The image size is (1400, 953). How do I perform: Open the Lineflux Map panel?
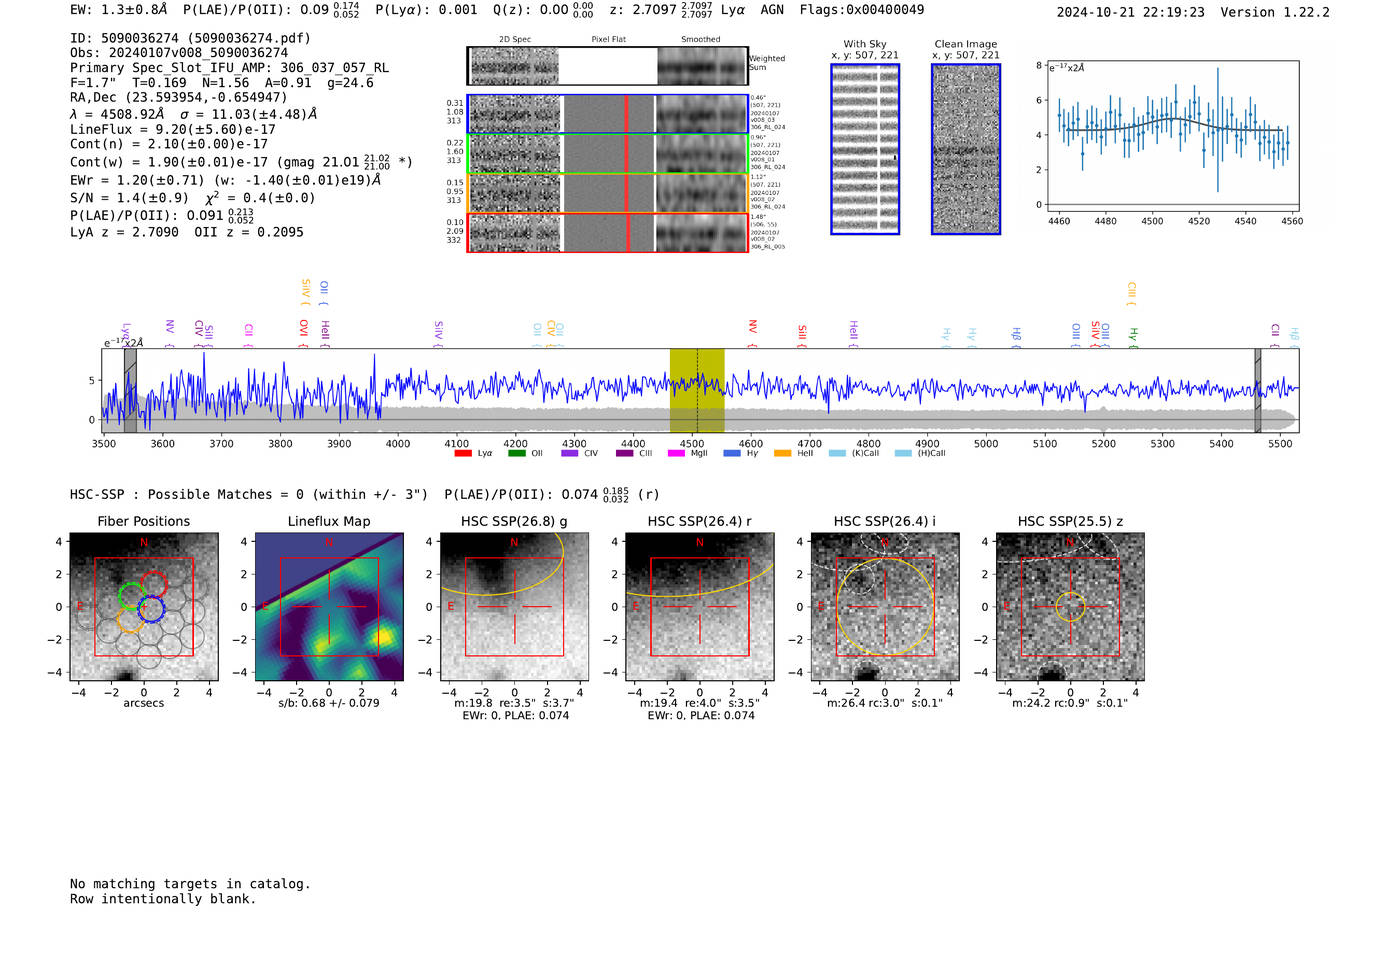[329, 607]
